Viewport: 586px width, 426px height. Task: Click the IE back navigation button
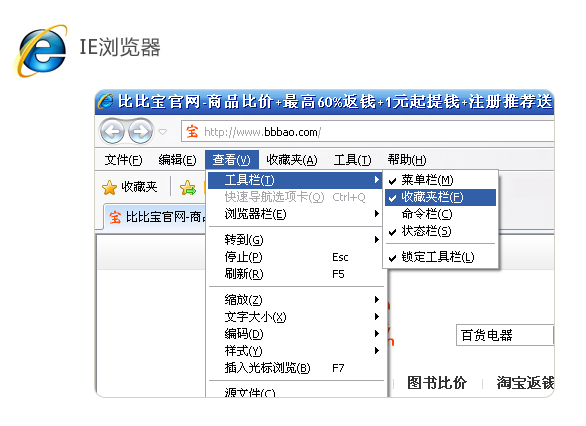click(x=112, y=131)
